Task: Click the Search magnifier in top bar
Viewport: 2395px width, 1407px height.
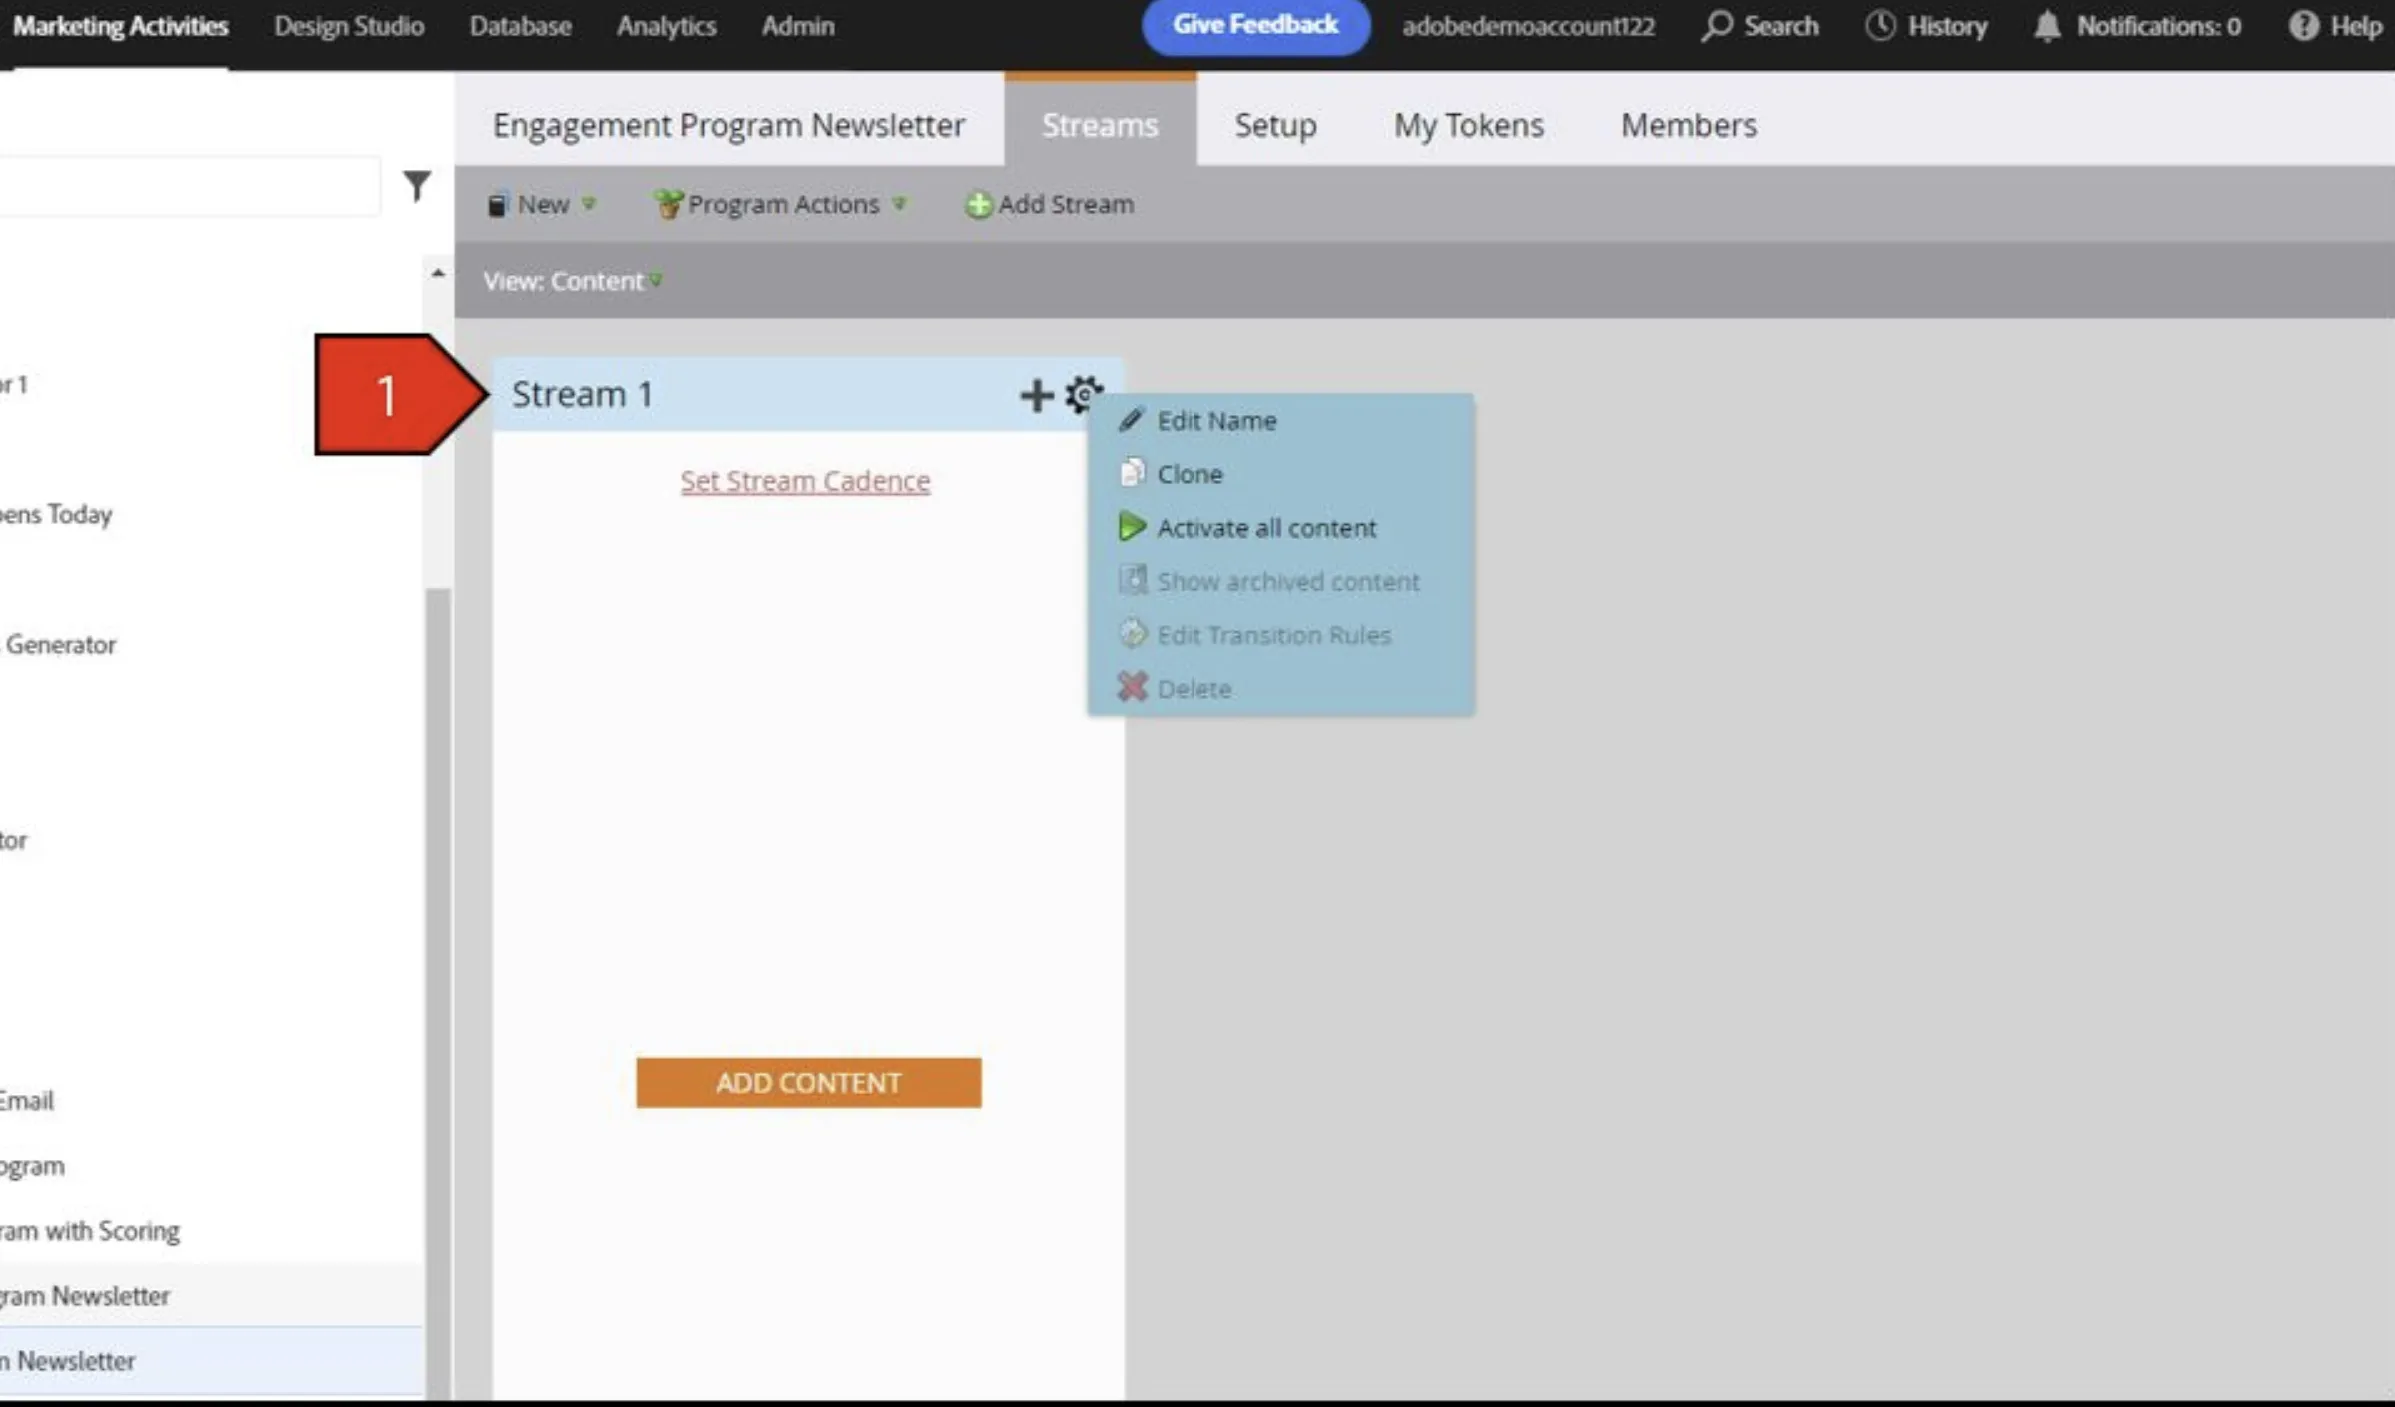Action: pyautogui.click(x=1716, y=26)
